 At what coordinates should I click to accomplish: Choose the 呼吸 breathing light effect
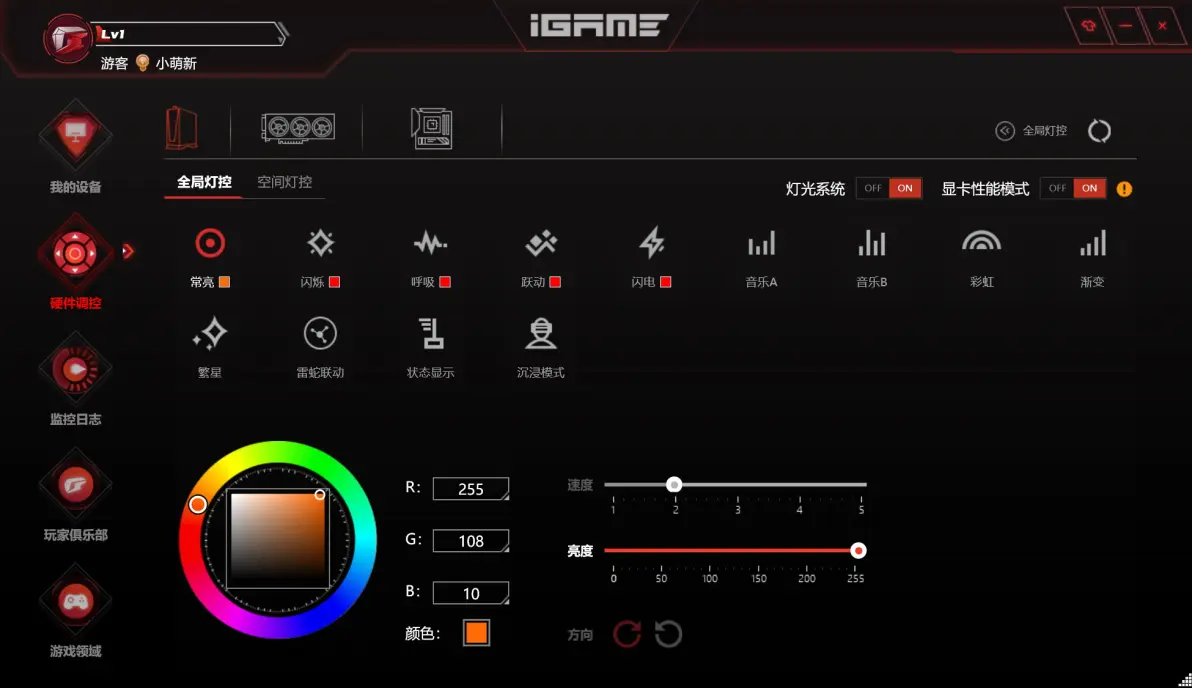pos(430,243)
